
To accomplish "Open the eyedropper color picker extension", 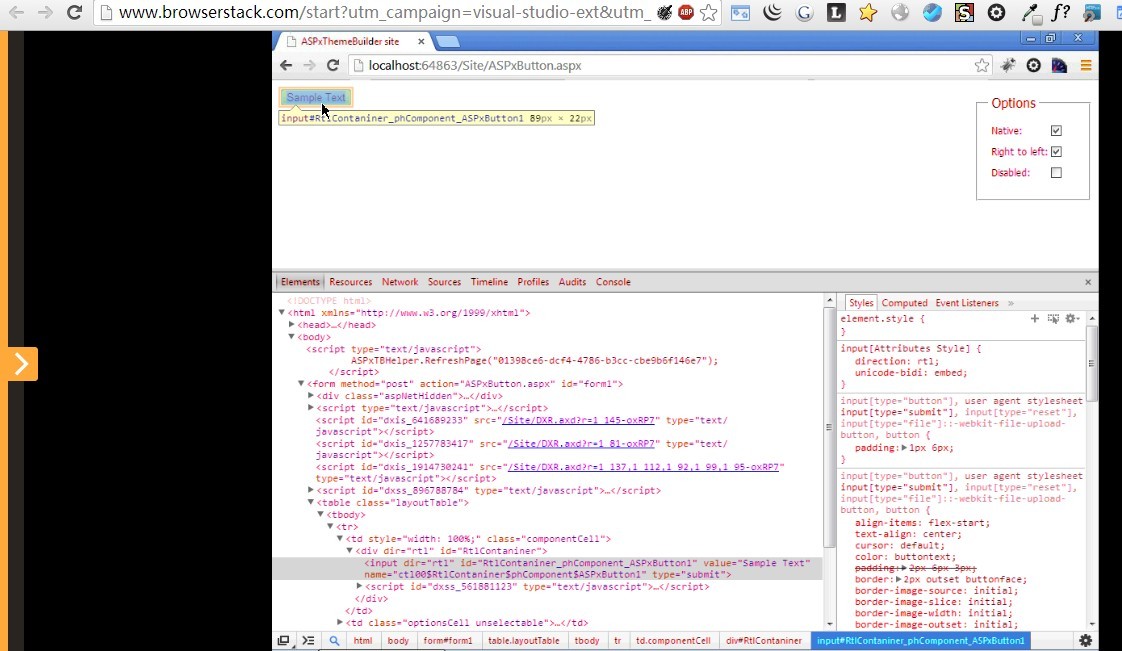I will 1030,13.
